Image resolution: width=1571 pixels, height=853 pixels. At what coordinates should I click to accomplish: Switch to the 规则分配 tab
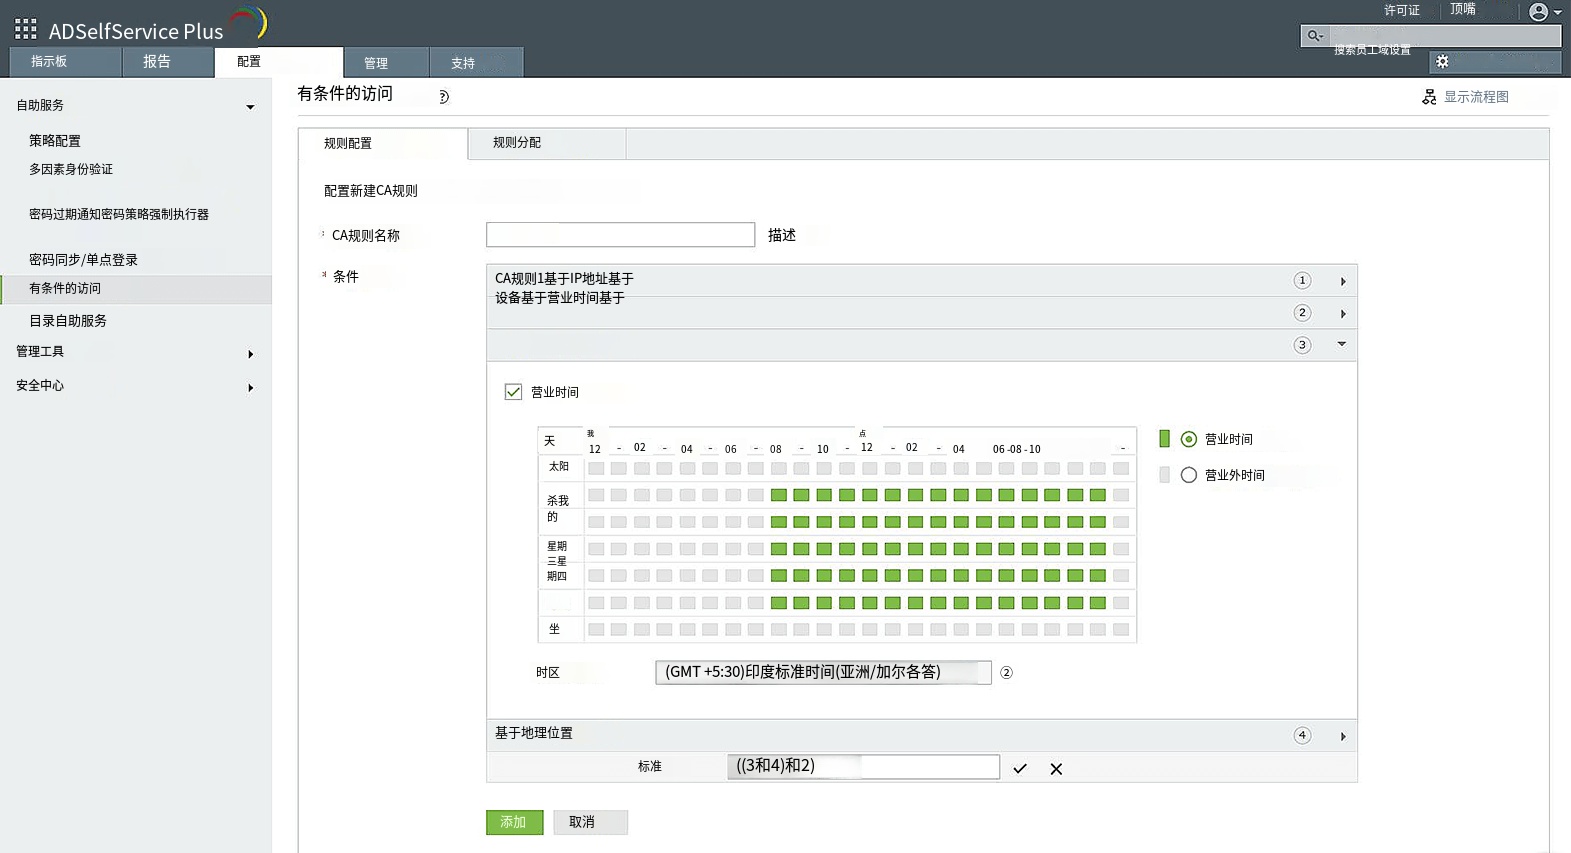point(517,143)
